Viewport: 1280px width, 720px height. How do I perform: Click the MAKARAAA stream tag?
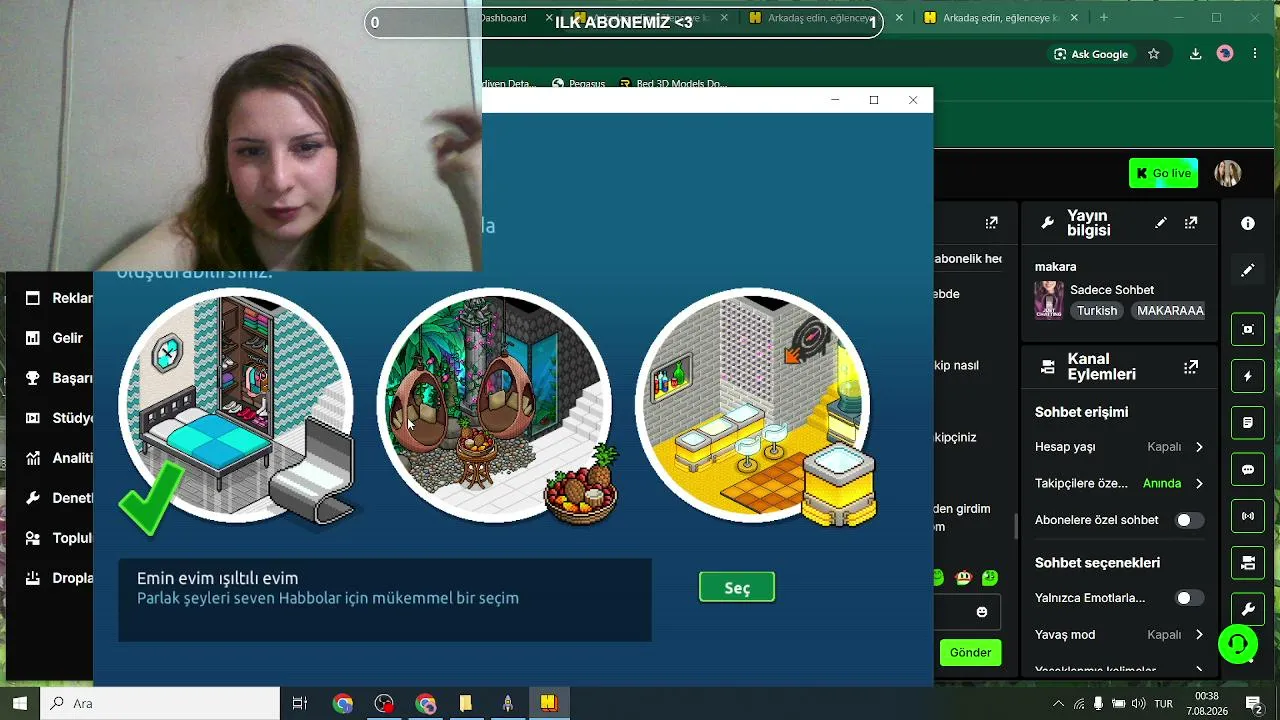1170,311
